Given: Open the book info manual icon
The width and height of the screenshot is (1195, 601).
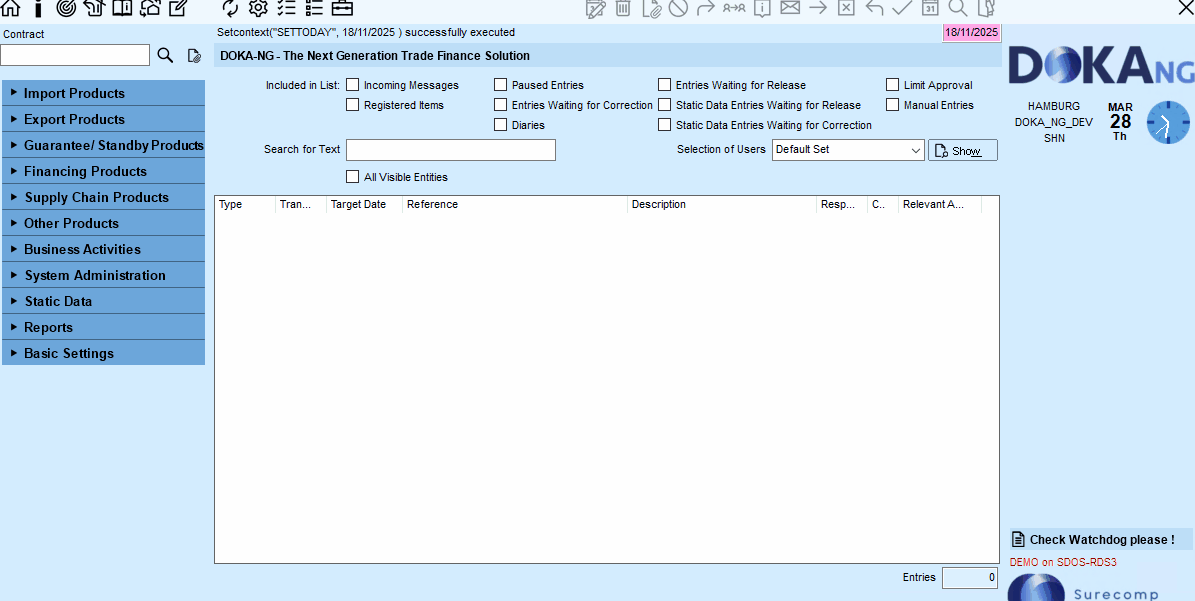Looking at the screenshot, I should [x=121, y=8].
